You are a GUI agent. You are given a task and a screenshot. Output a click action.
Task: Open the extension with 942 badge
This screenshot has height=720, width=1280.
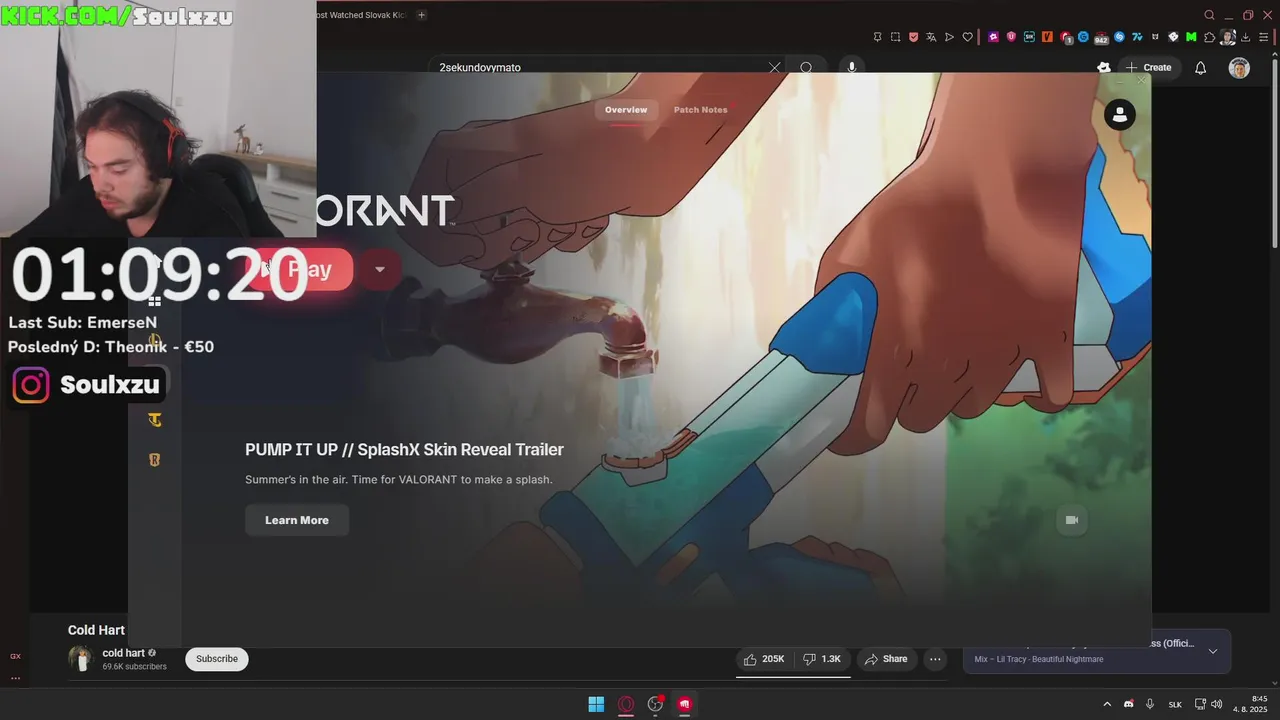[x=1101, y=38]
